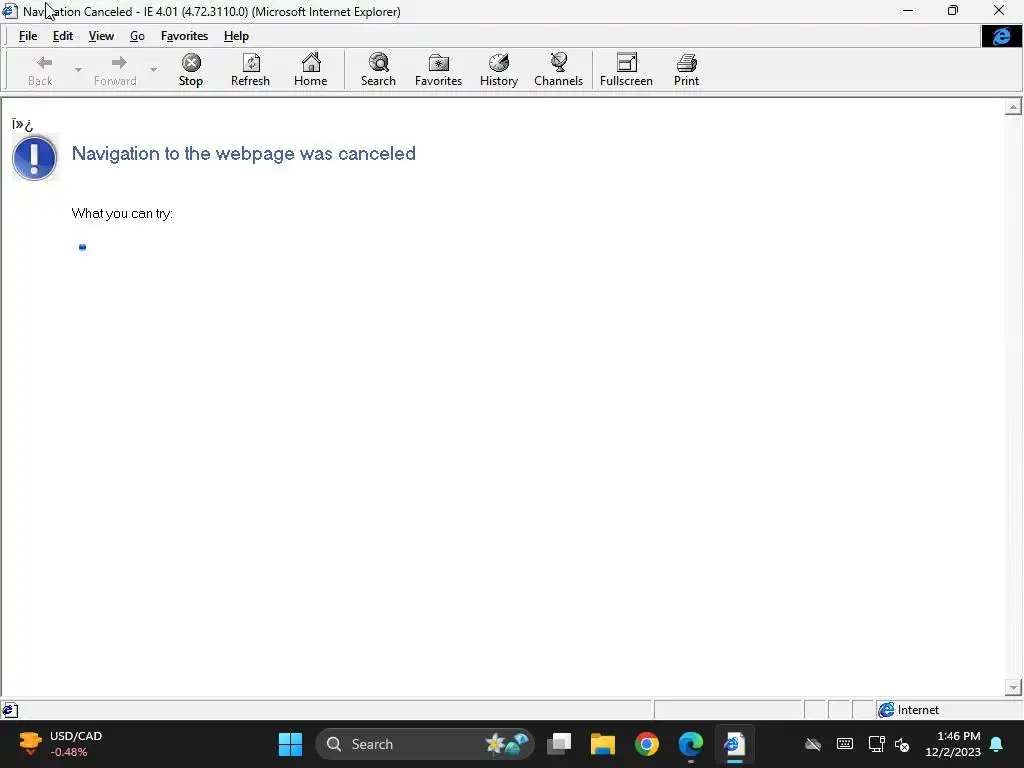This screenshot has height=768, width=1024.
Task: Click the Back toolbar button
Action: tap(40, 70)
